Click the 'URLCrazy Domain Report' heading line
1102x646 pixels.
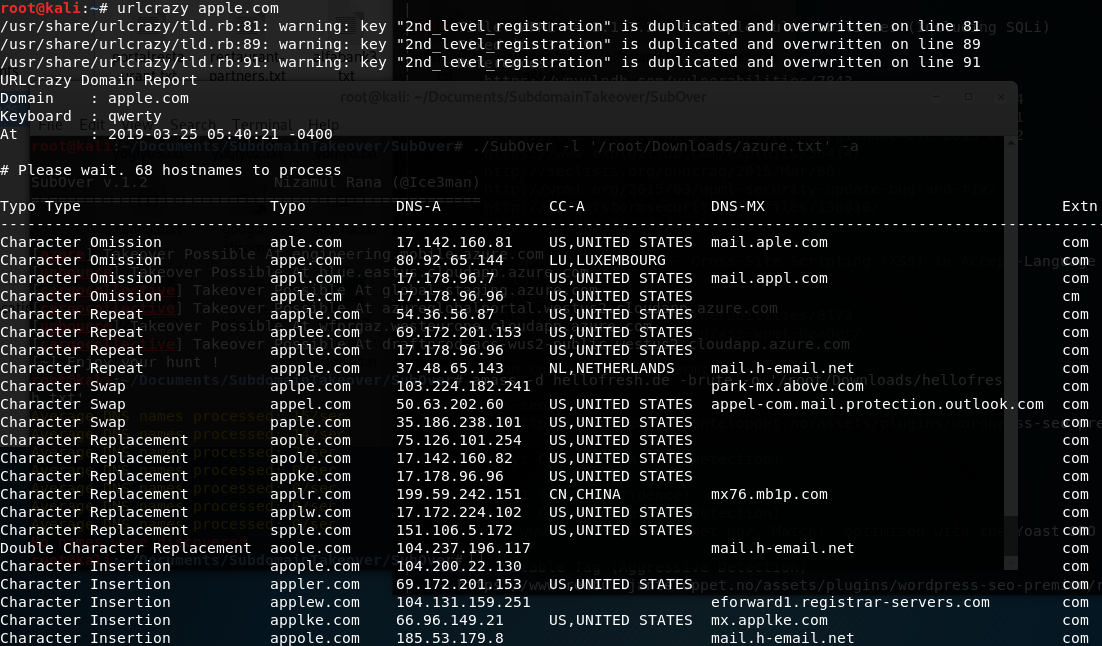(99, 80)
